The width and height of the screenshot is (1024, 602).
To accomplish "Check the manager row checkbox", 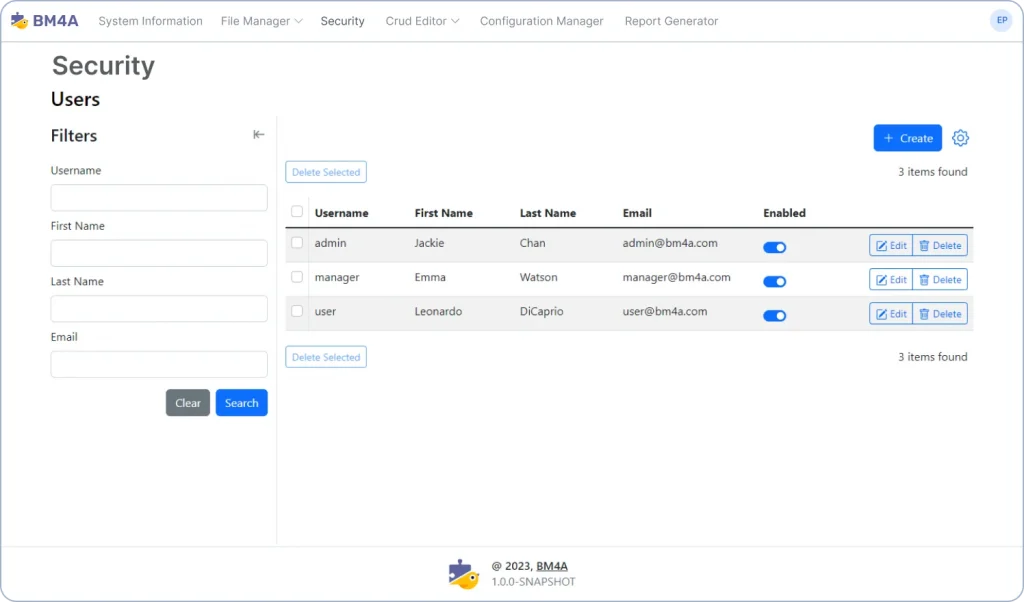I will [x=297, y=277].
